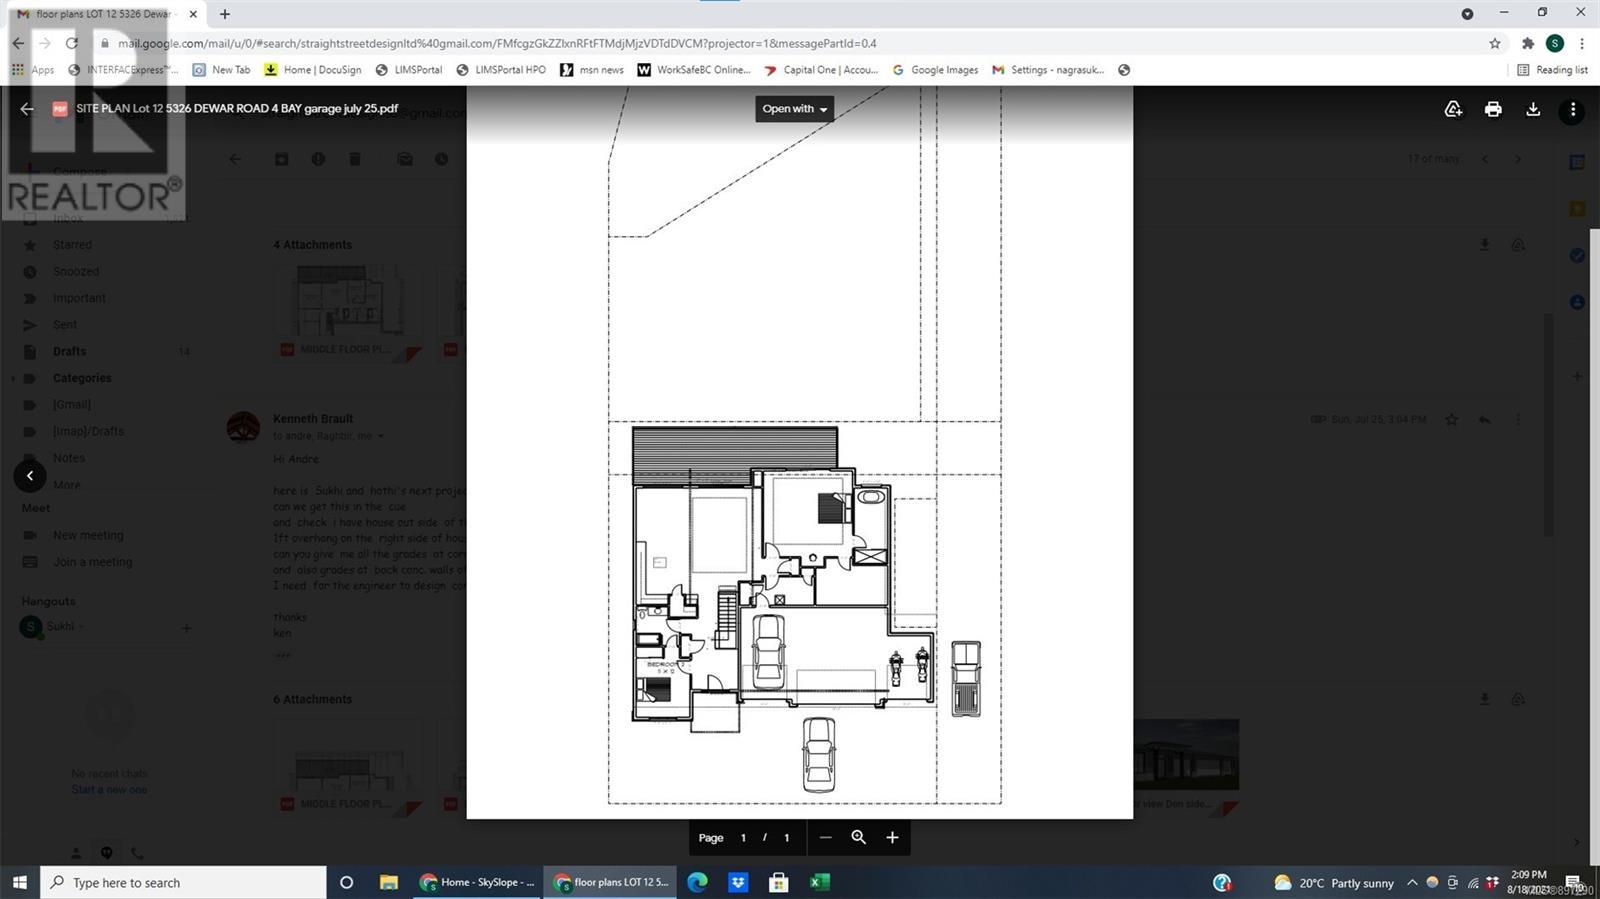Open Excel from taskbar

point(819,882)
